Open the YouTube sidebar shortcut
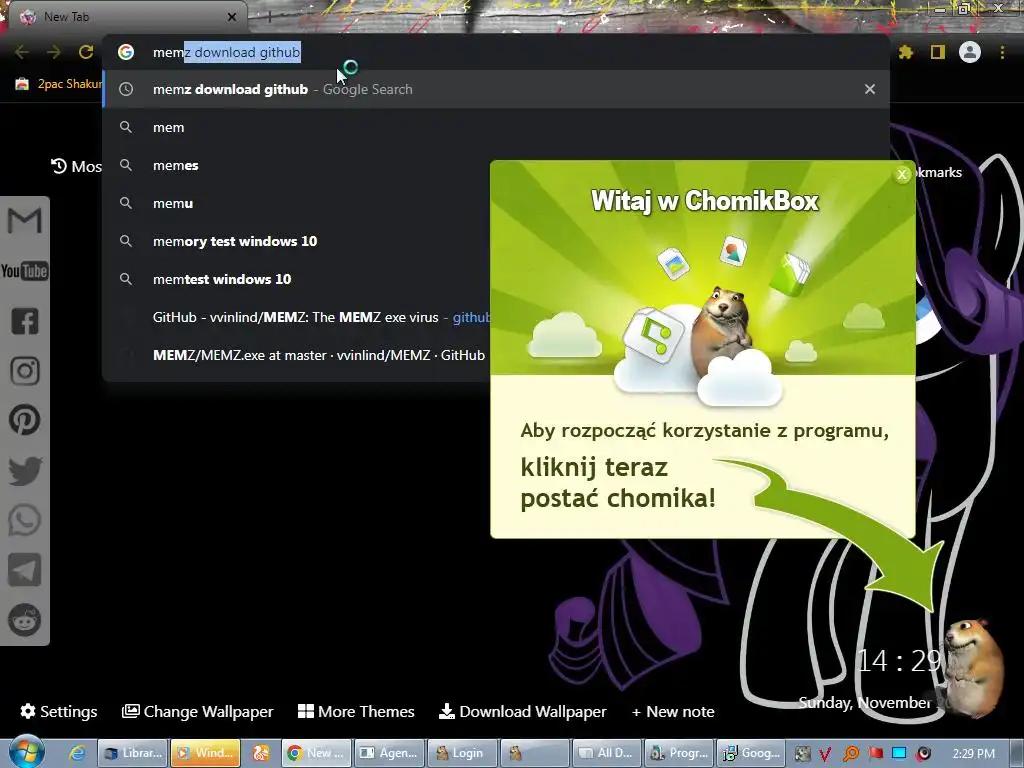 point(25,271)
